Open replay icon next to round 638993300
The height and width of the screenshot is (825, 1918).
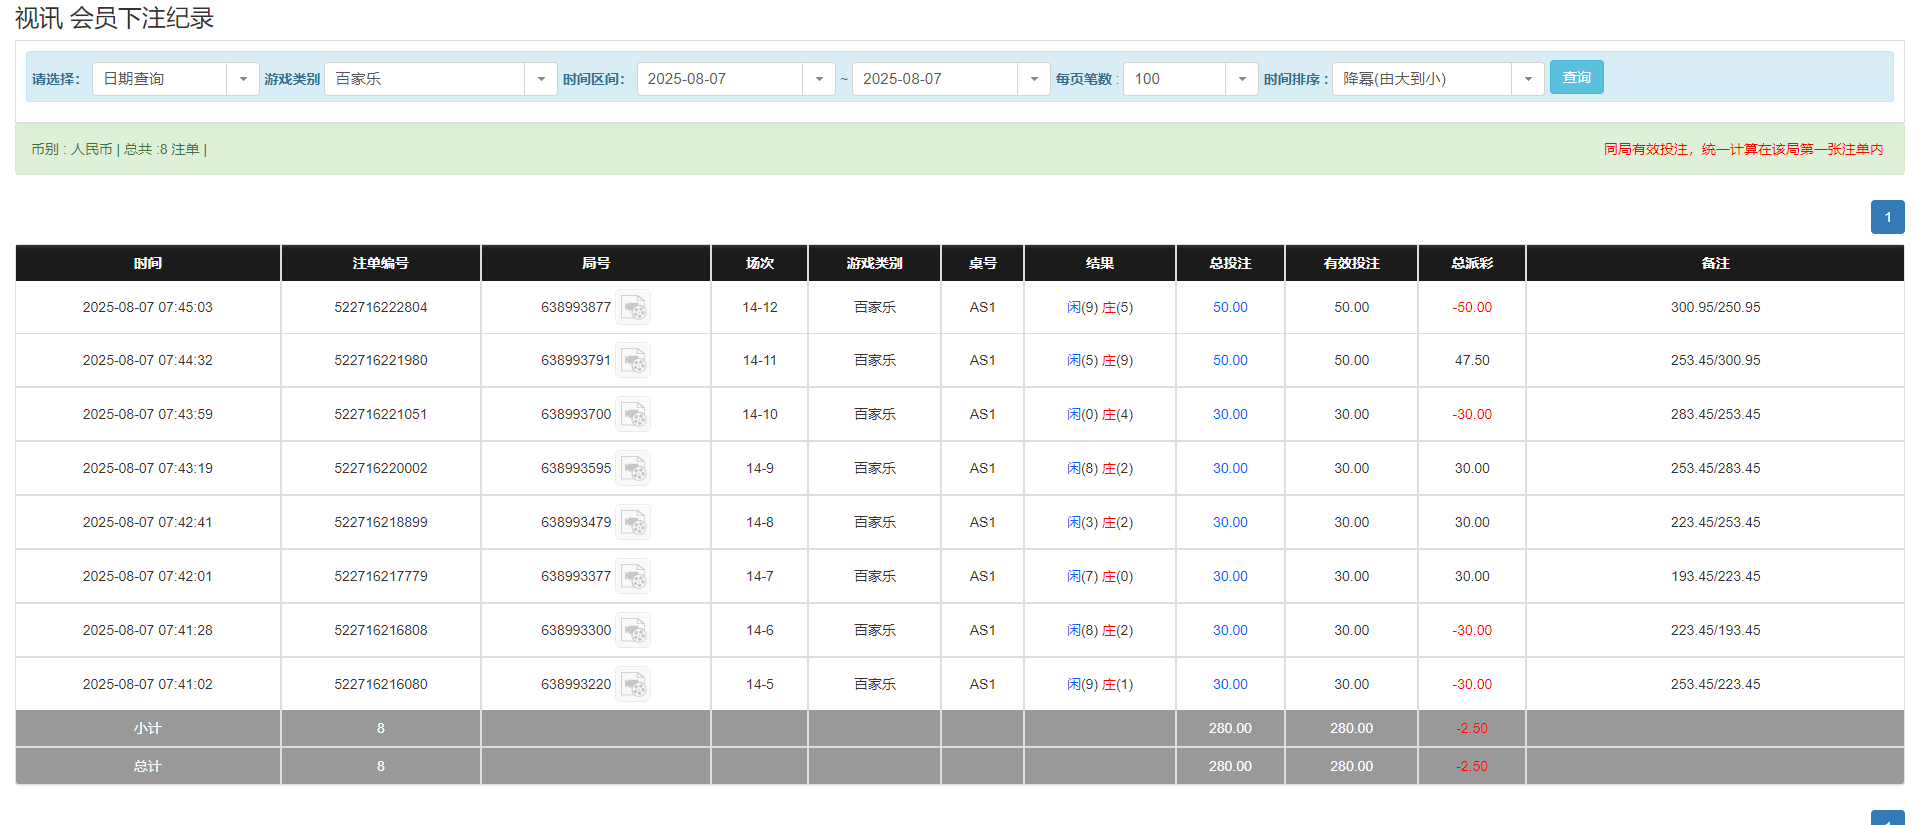pyautogui.click(x=633, y=631)
